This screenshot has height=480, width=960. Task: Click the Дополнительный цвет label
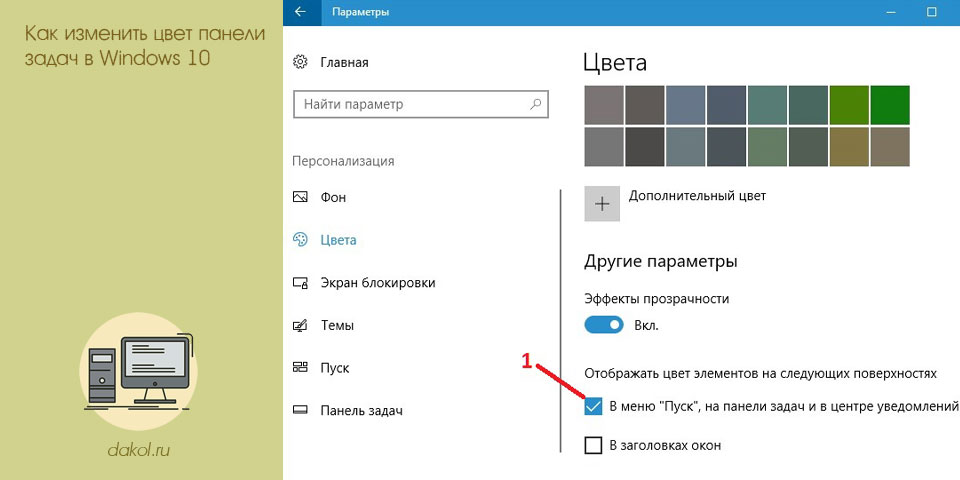(697, 196)
